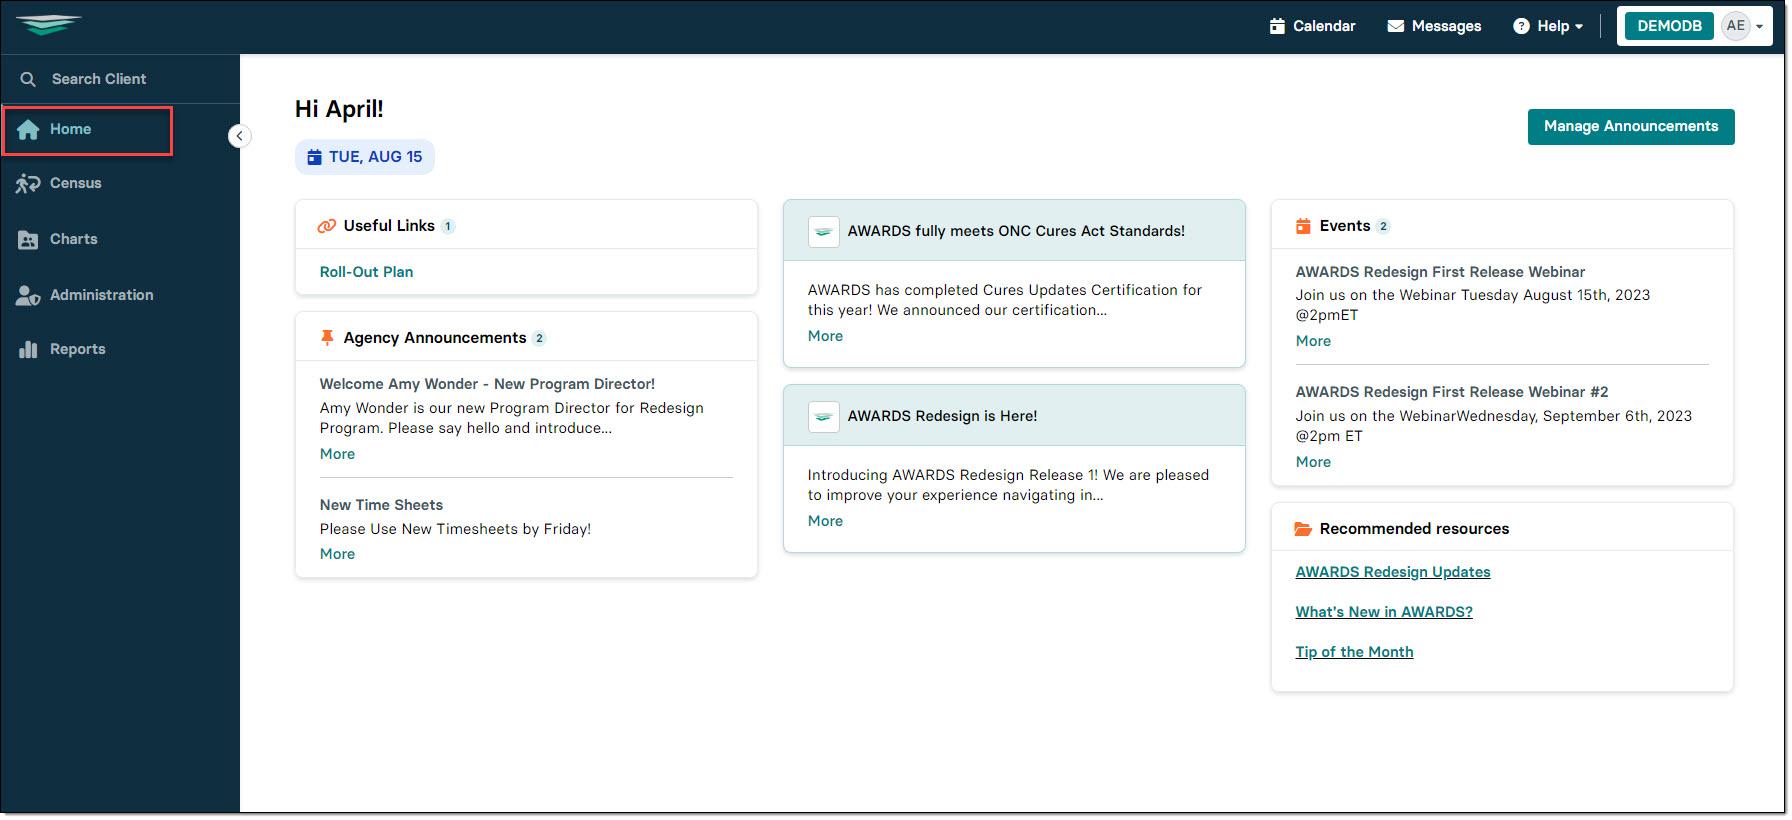
Task: Open More under AWARDS Redesign is Here
Action: [825, 521]
